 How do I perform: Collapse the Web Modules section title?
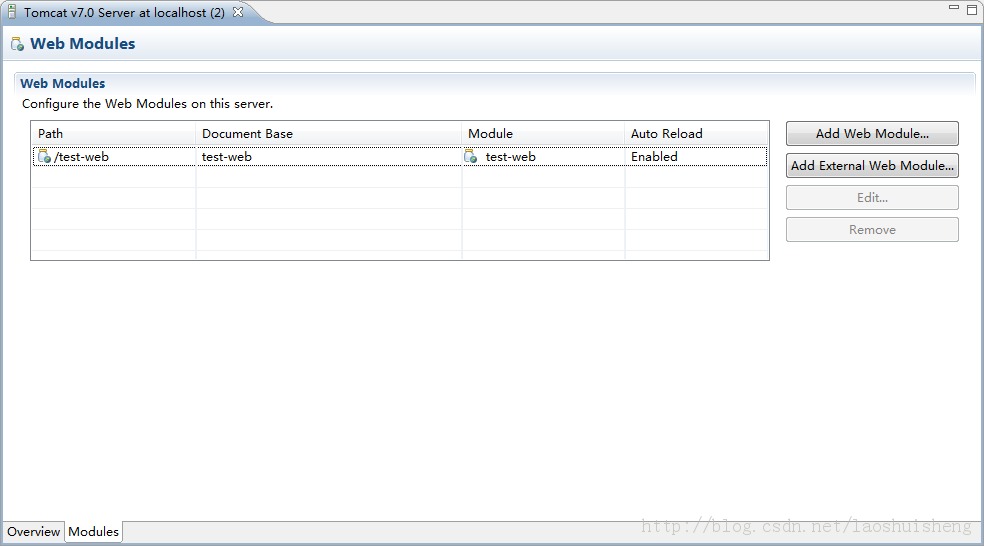[x=63, y=83]
